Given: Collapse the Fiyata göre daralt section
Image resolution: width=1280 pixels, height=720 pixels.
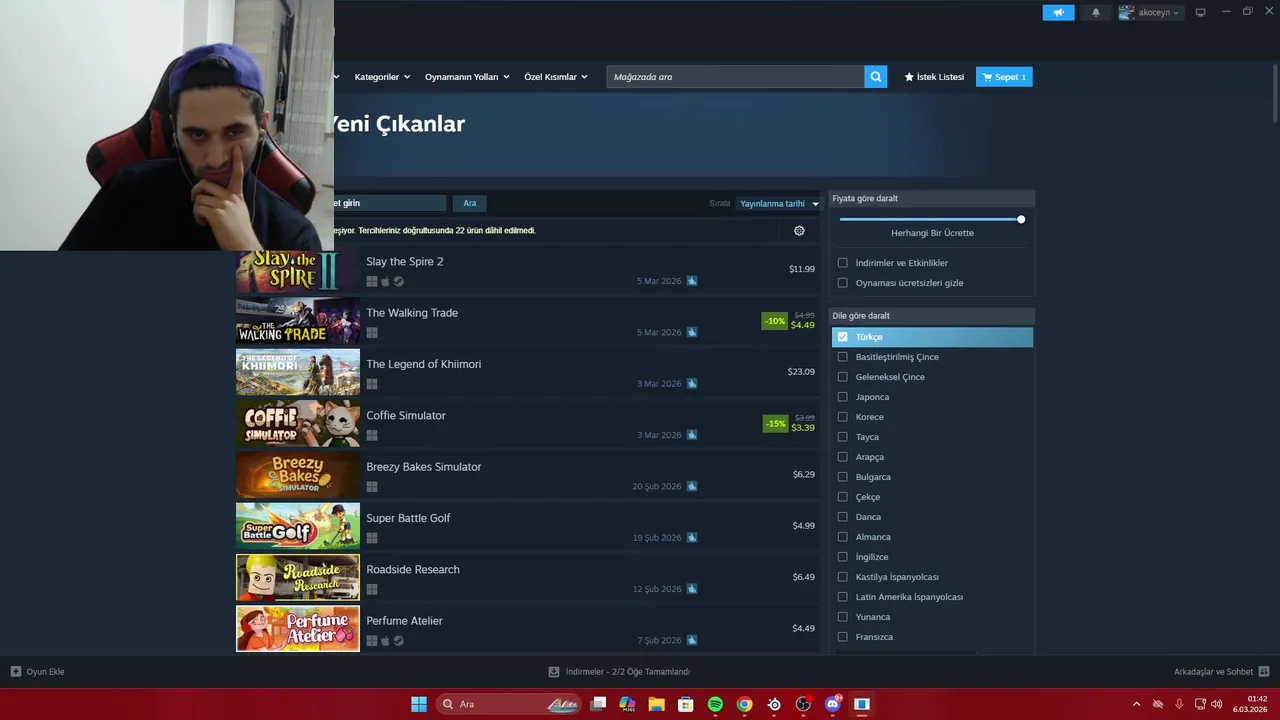Looking at the screenshot, I should pos(932,198).
